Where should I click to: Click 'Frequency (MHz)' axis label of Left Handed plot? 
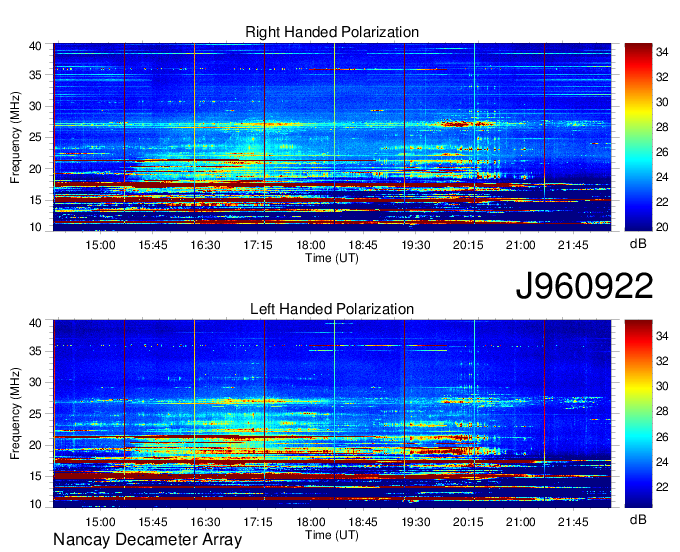(15, 414)
